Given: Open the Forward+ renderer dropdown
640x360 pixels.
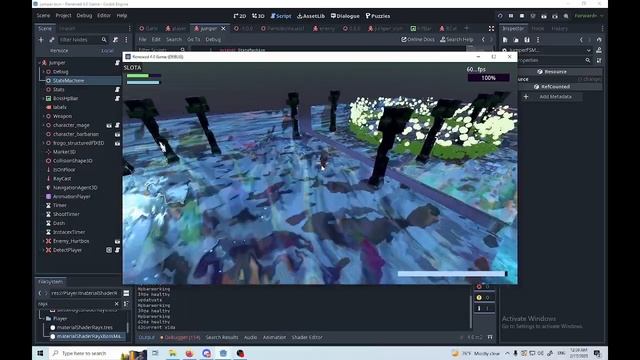Looking at the screenshot, I should coord(589,16).
